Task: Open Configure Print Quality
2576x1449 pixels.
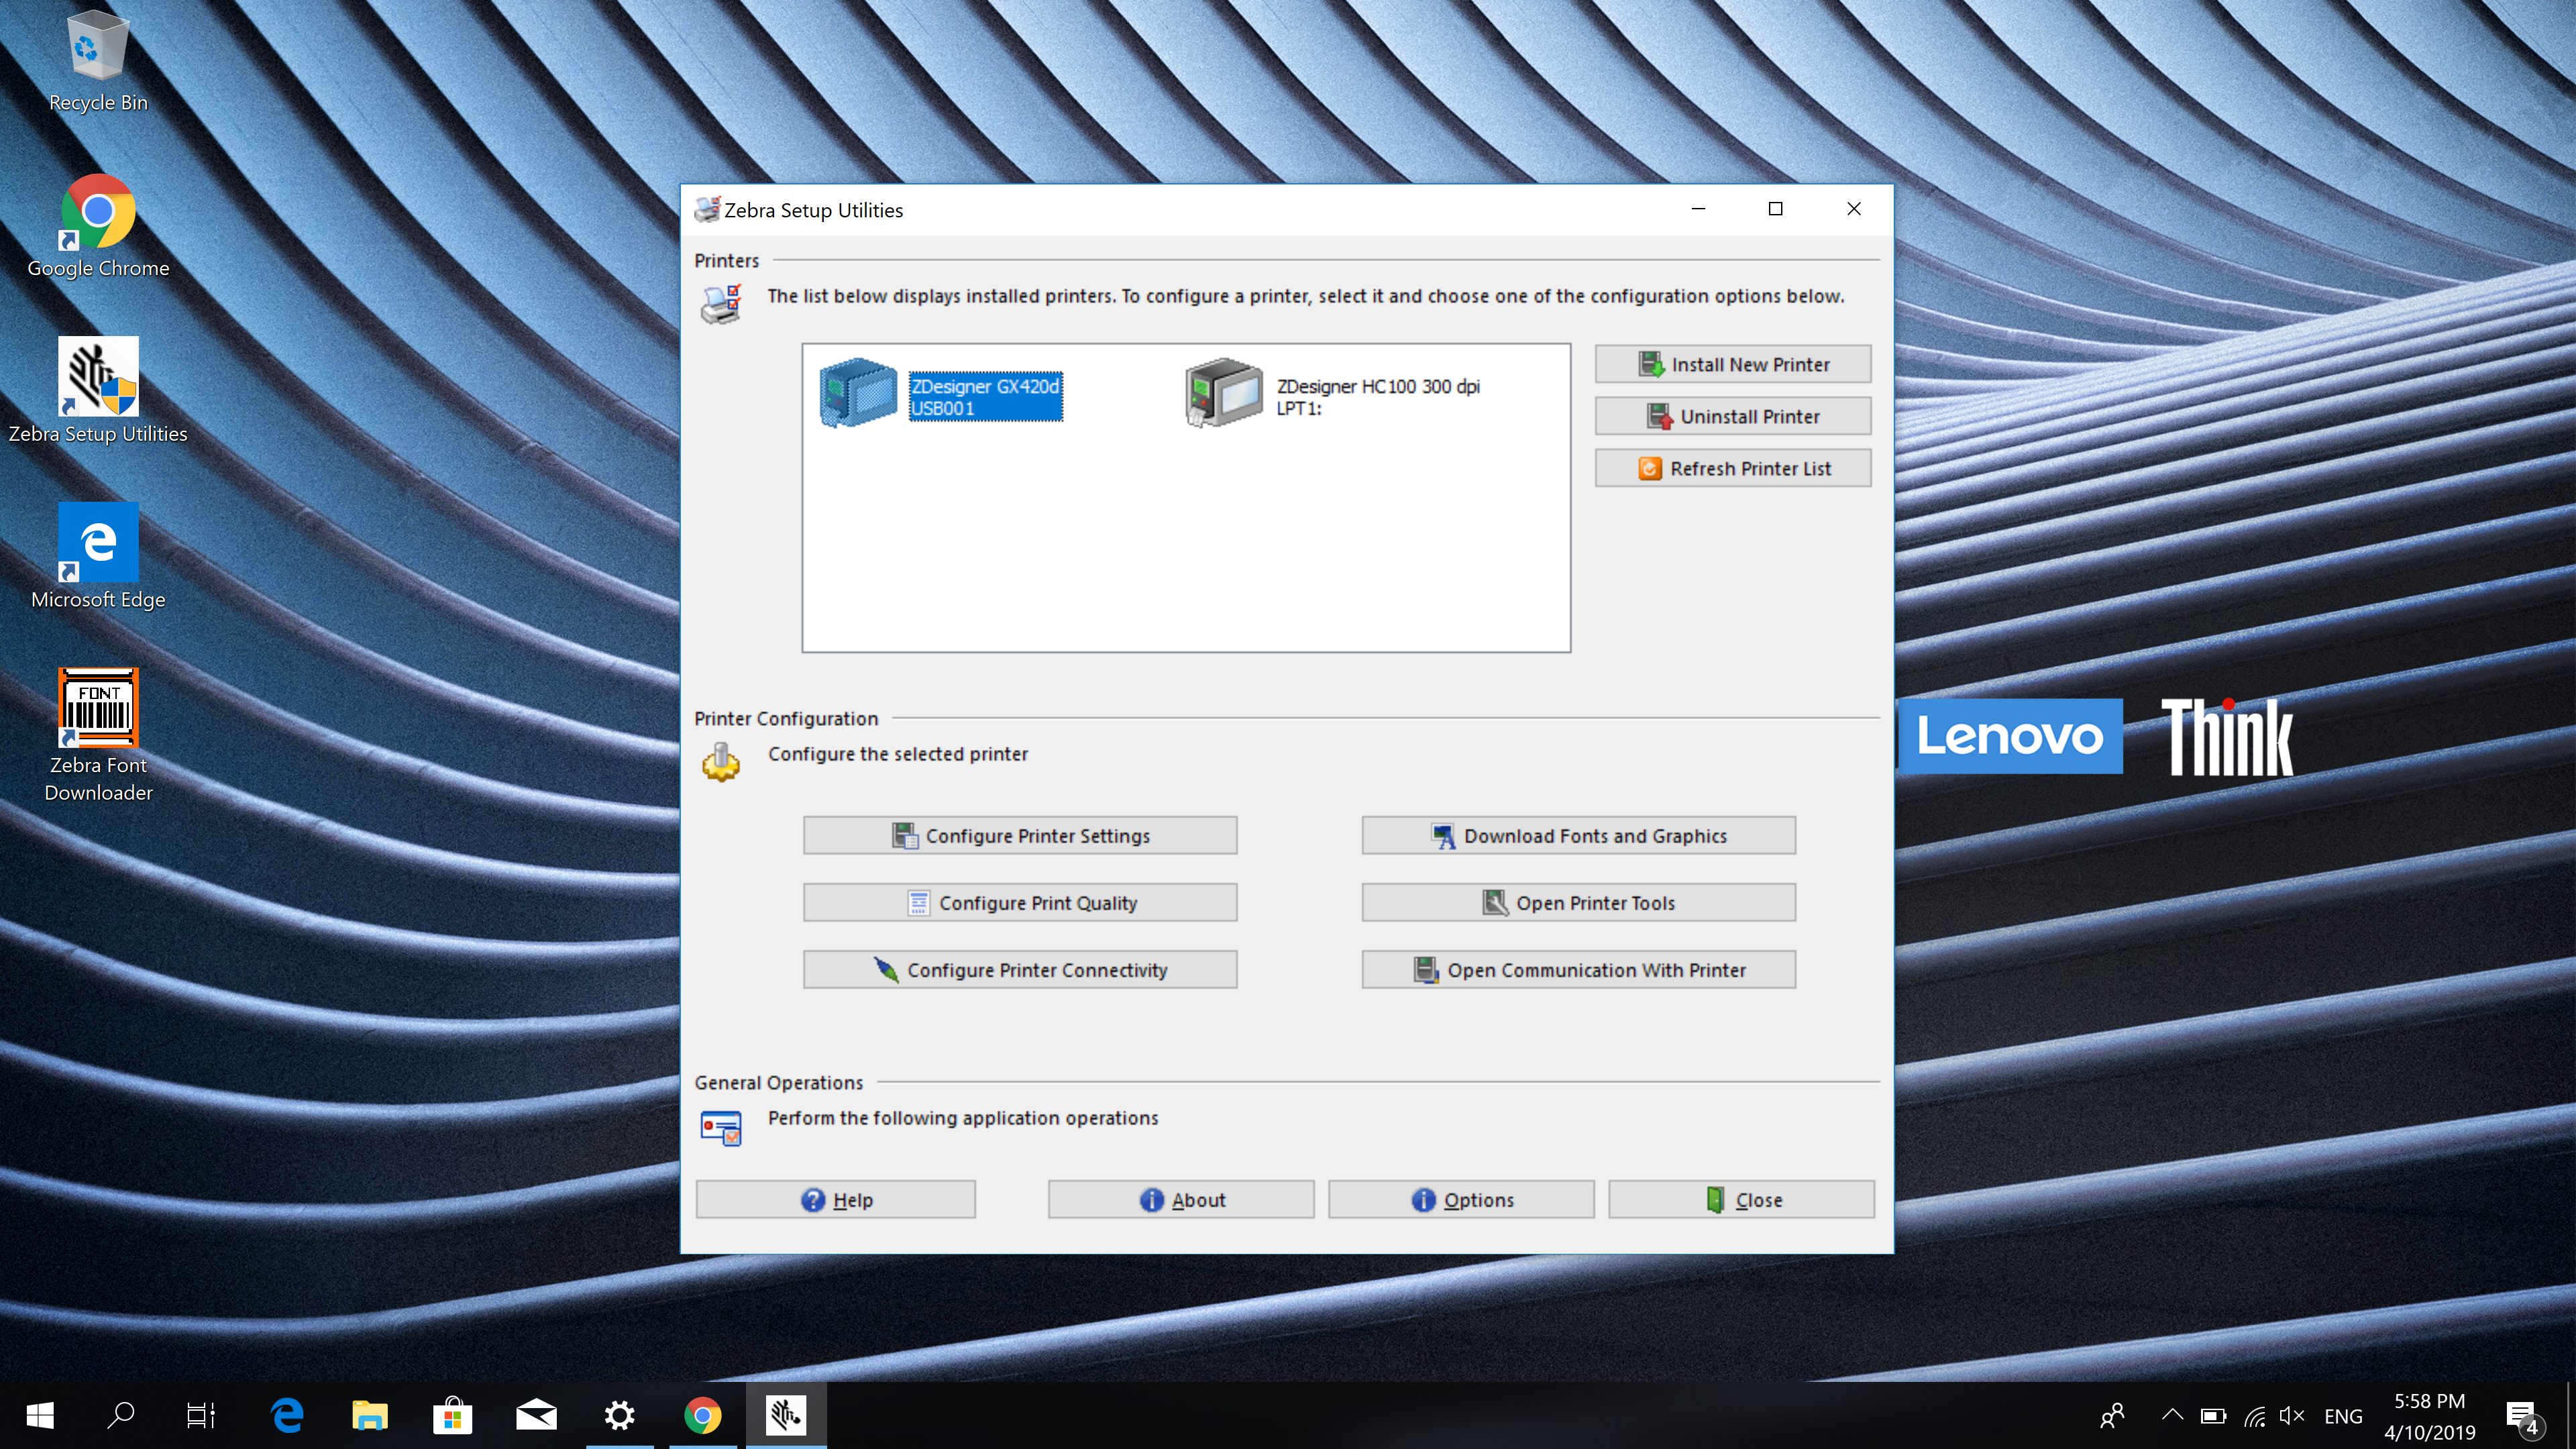Action: click(x=1020, y=902)
